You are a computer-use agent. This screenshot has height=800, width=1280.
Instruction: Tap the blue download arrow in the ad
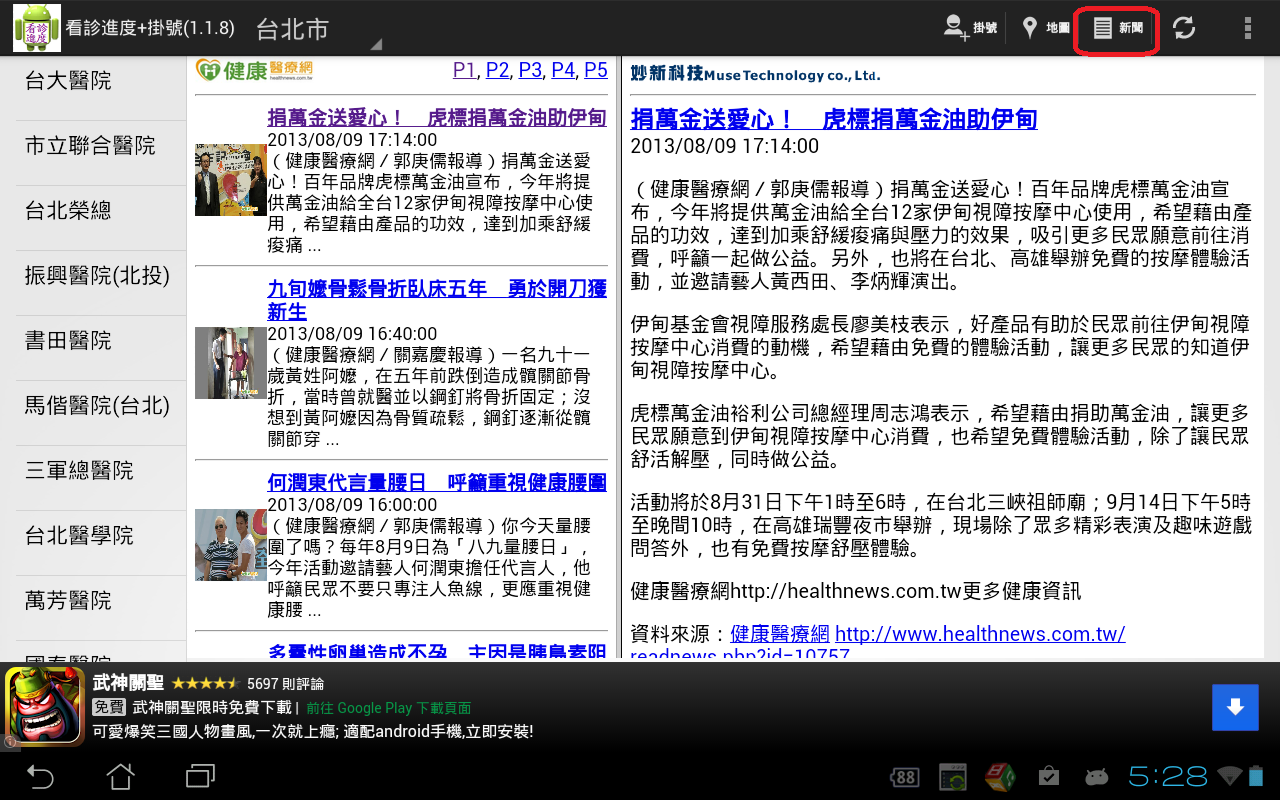pyautogui.click(x=1235, y=707)
